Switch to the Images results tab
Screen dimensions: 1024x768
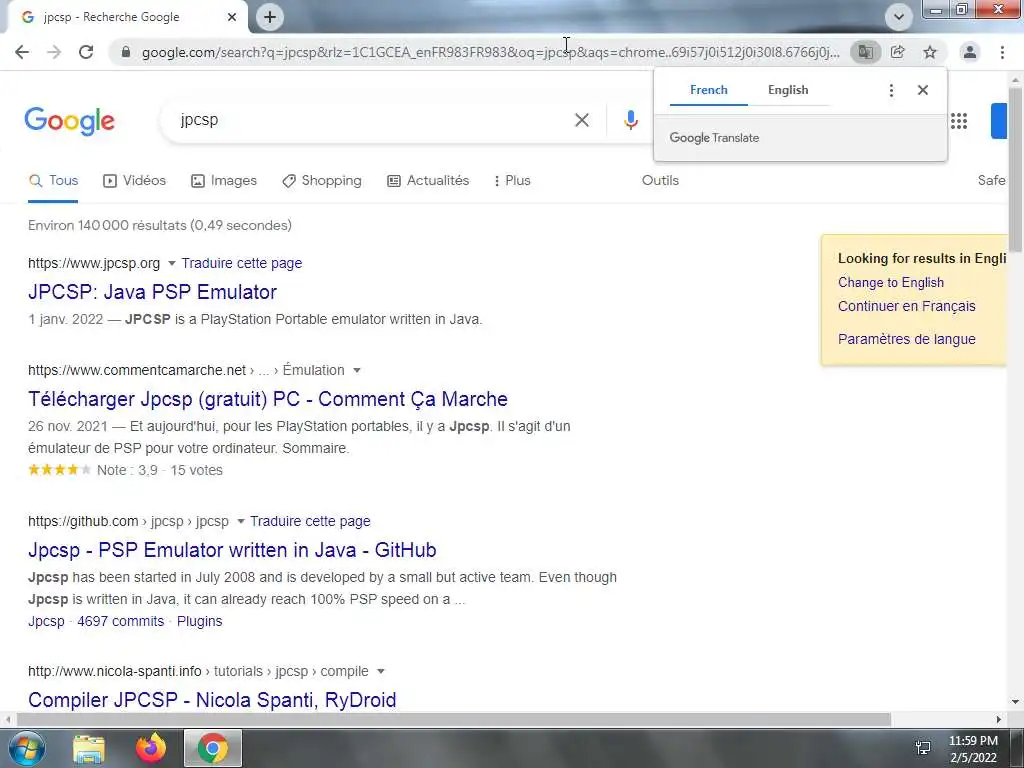(223, 181)
